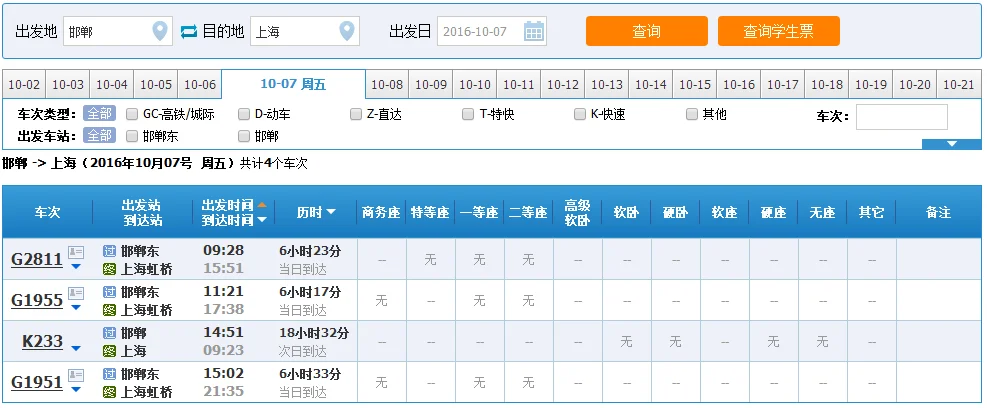Click G1951 arrival time 21:35

[x=223, y=392]
